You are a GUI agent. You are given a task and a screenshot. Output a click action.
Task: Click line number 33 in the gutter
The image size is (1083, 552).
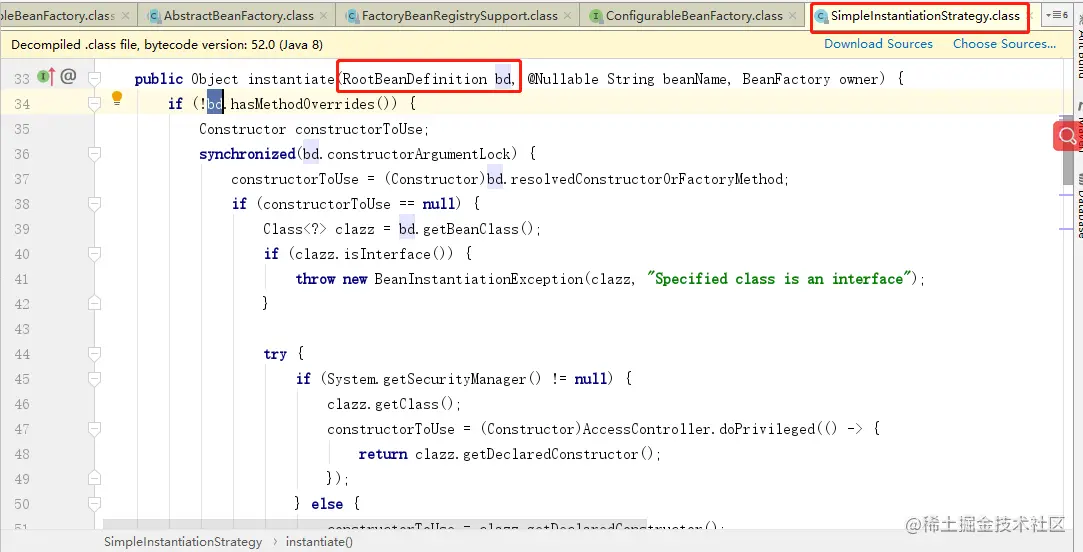22,79
